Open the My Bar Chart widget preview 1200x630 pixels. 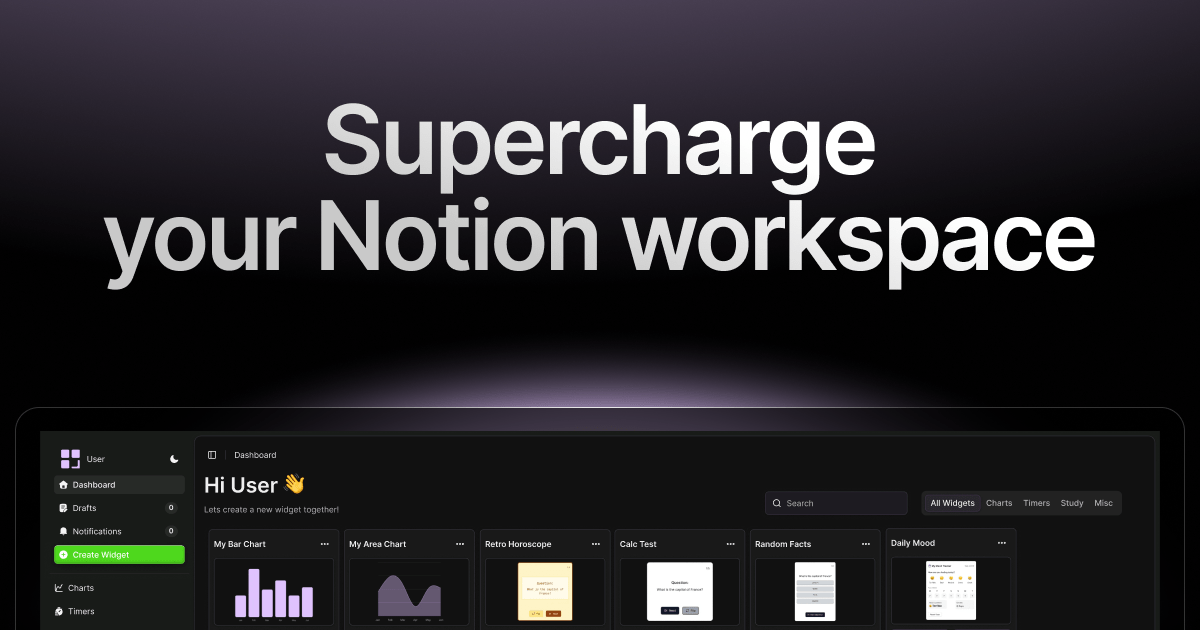tap(274, 593)
